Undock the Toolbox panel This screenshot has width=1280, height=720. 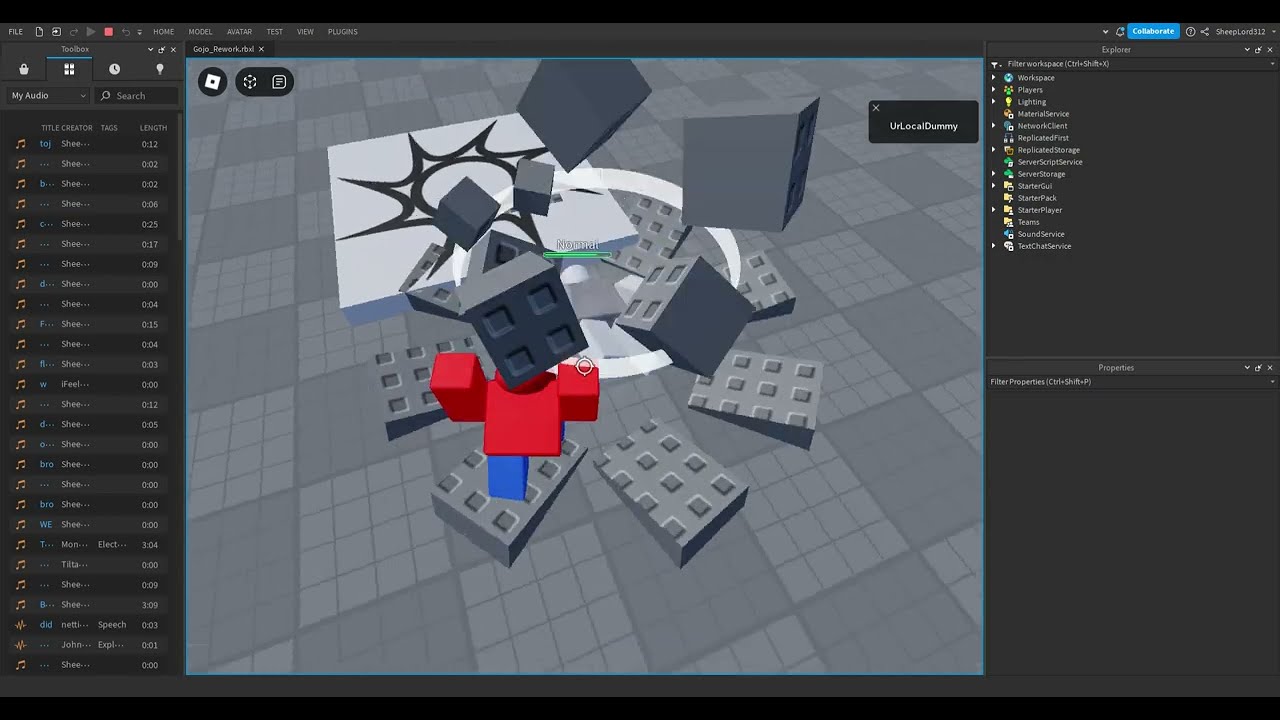[162, 49]
